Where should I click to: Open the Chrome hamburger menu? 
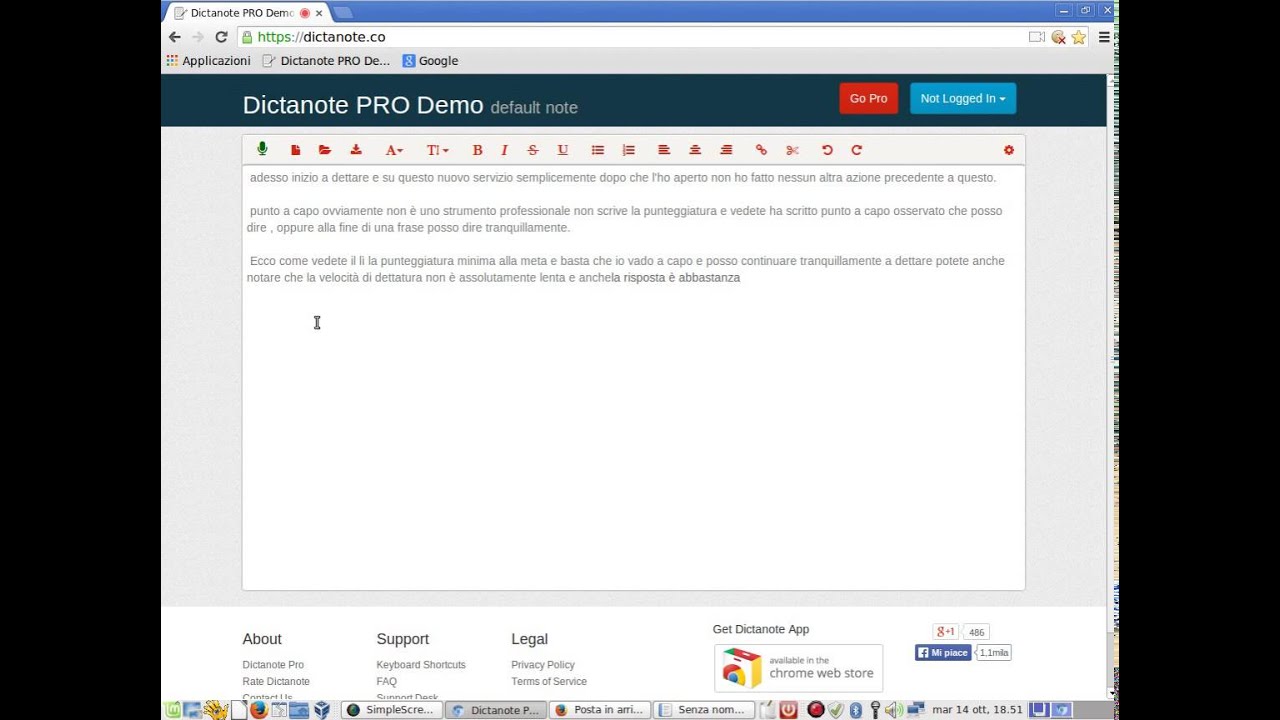(x=1104, y=37)
